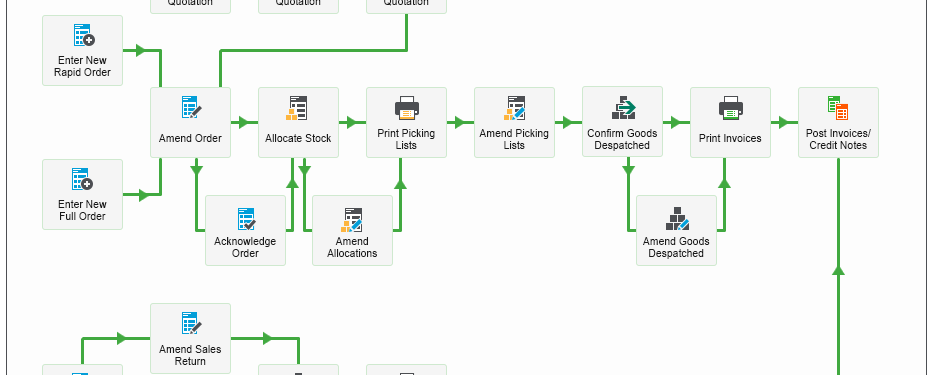Open the Enter New Rapid Order icon

pyautogui.click(x=83, y=35)
